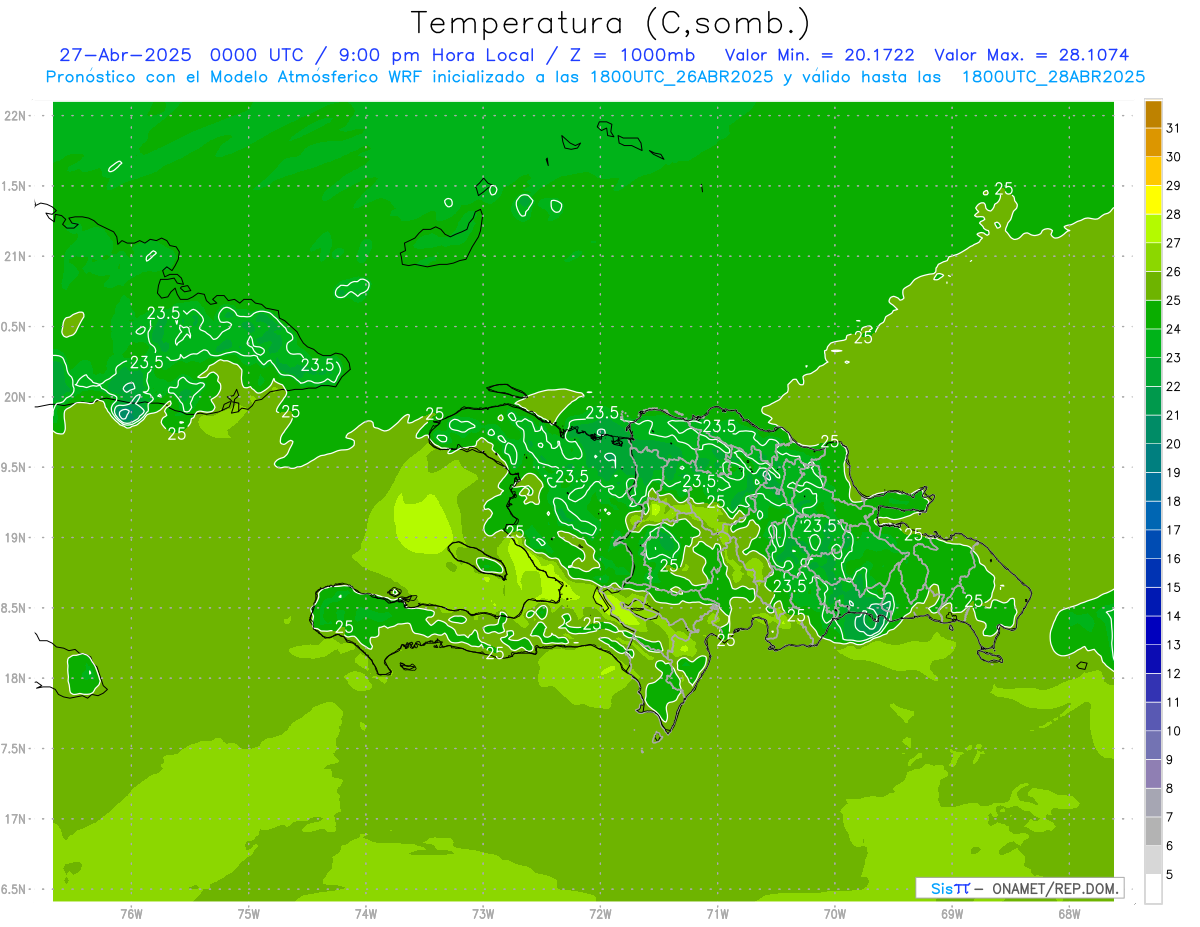The image size is (1200, 927).
Task: Select the valid-until time "1800UTC_28ABR2025"
Action: (x=1053, y=77)
